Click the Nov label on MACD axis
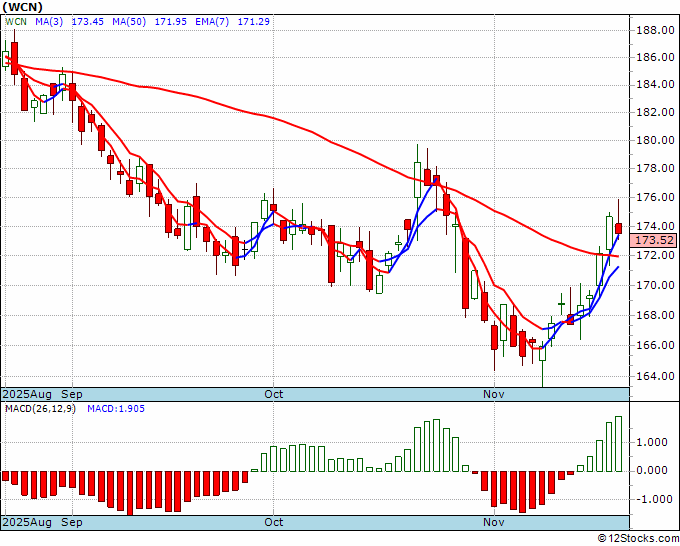Screen dimensions: 680x546 click(x=494, y=522)
